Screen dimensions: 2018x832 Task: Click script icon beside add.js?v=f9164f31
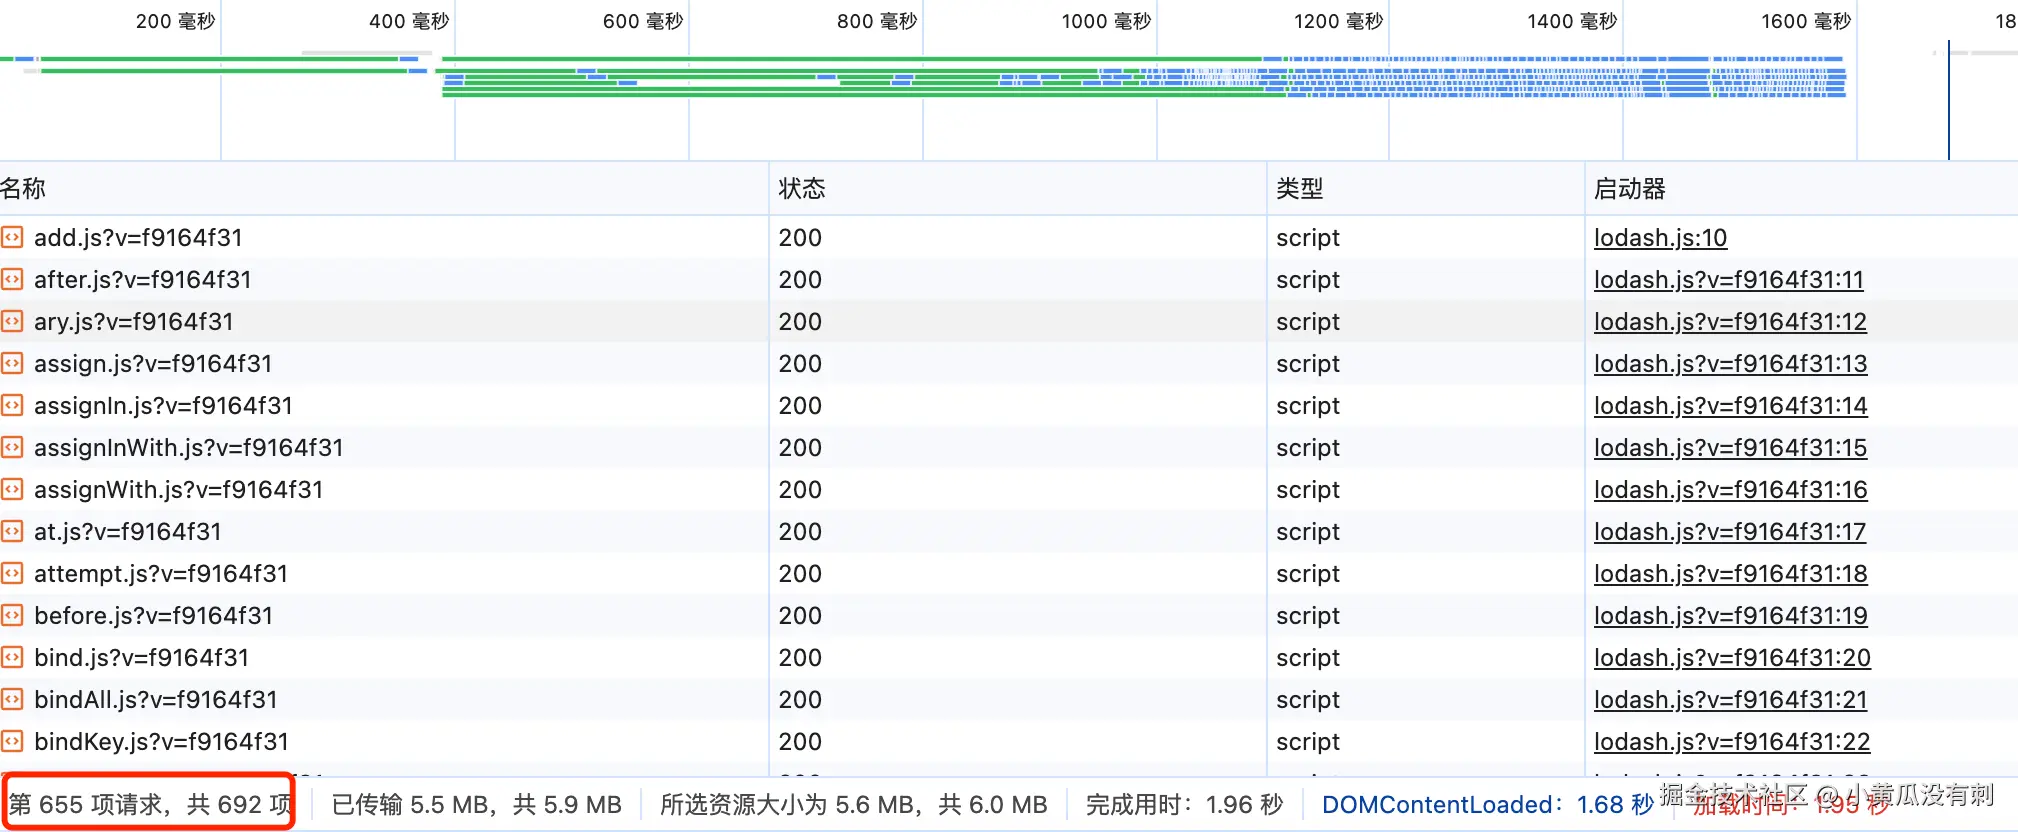[11, 237]
